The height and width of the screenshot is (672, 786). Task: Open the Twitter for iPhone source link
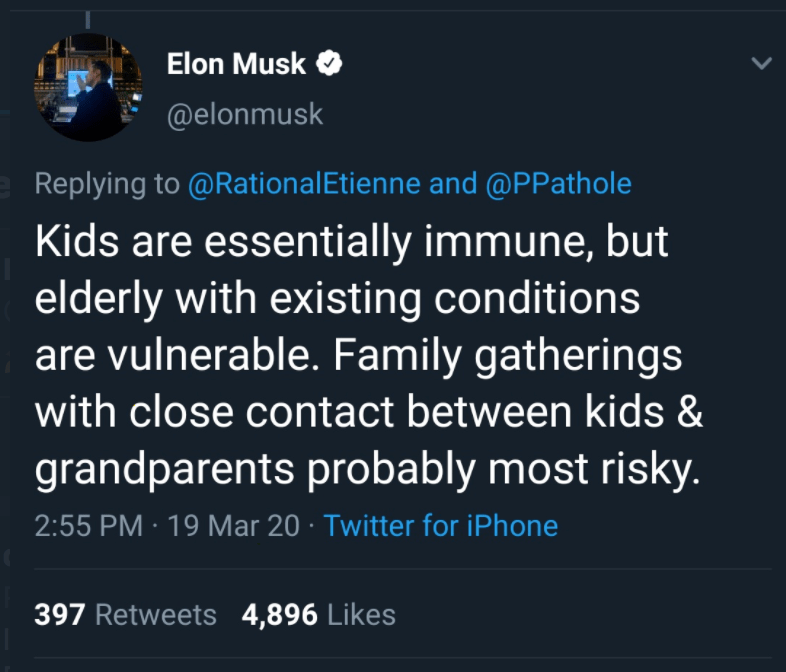point(441,525)
